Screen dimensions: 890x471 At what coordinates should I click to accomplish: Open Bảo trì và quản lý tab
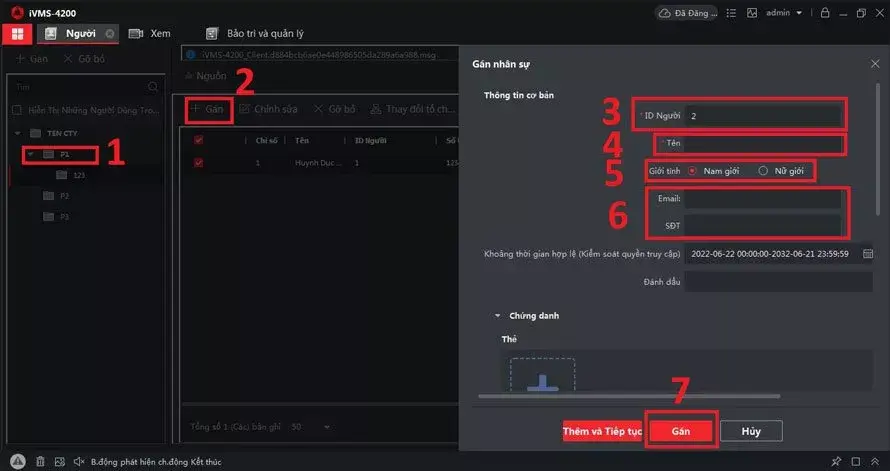tap(255, 33)
